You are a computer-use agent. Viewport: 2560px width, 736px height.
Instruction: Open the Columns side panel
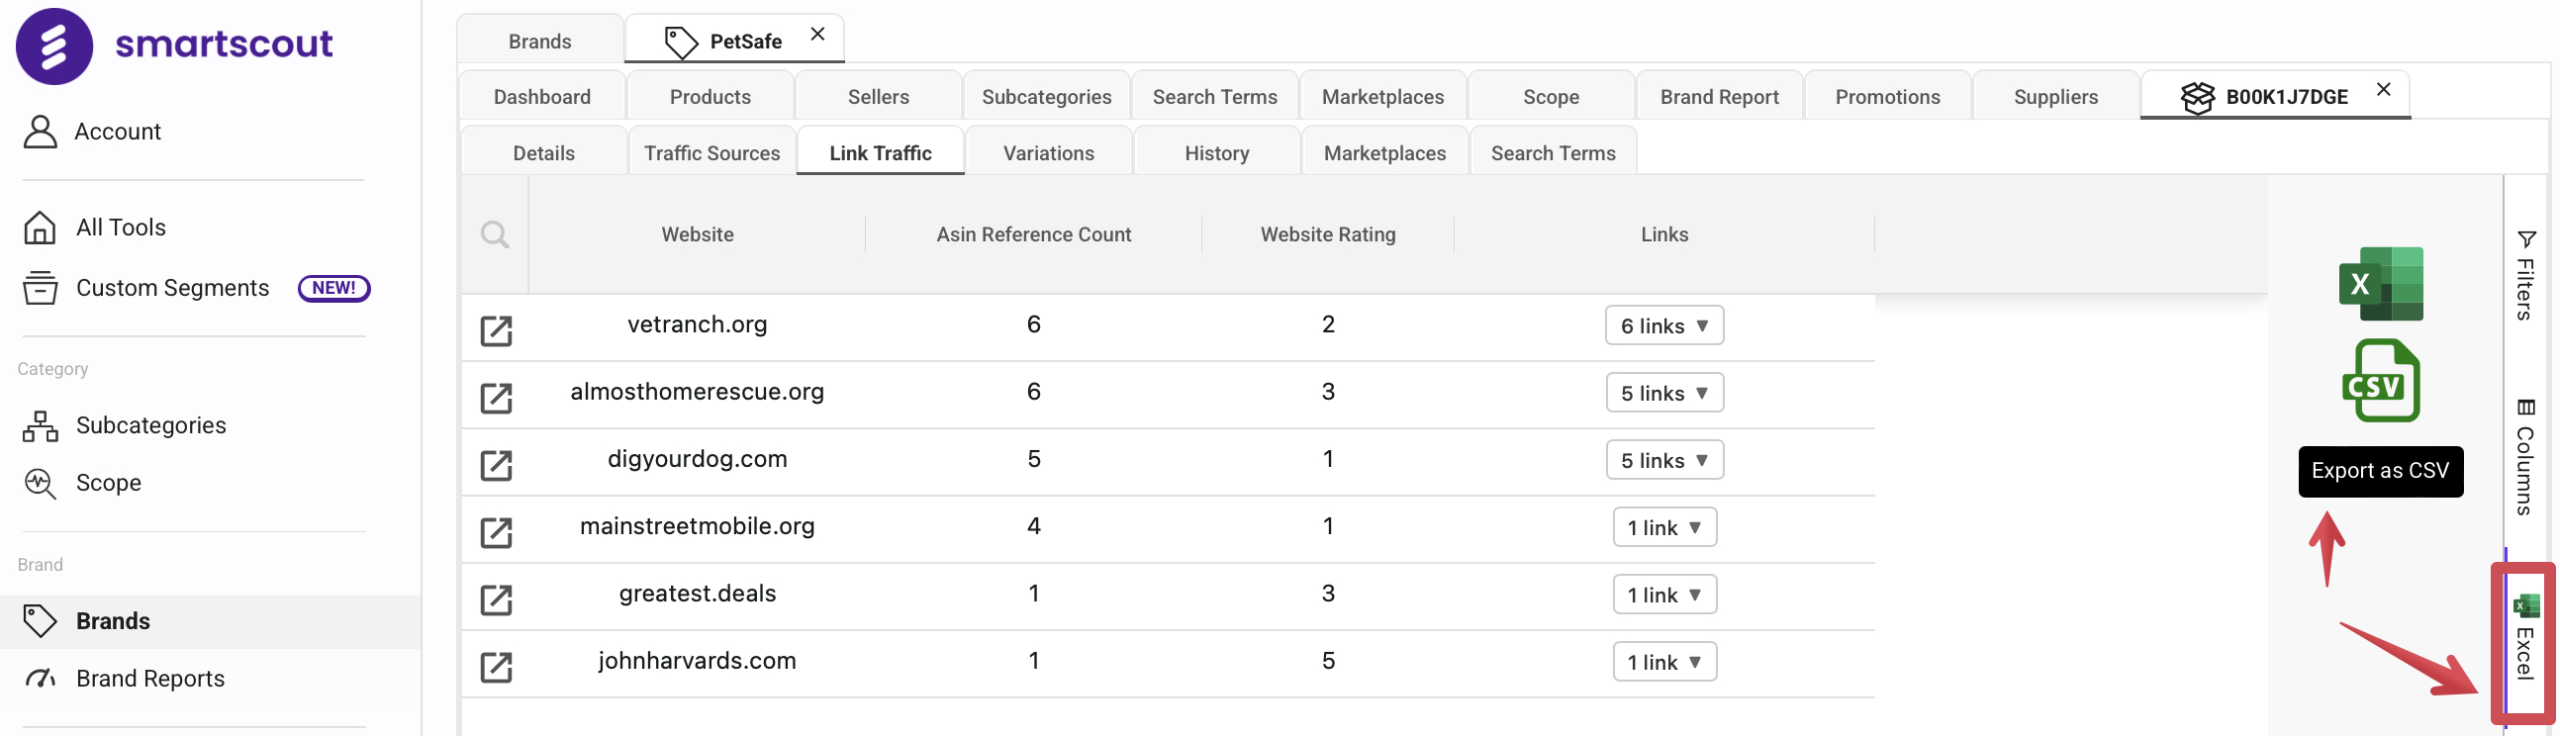(x=2525, y=456)
